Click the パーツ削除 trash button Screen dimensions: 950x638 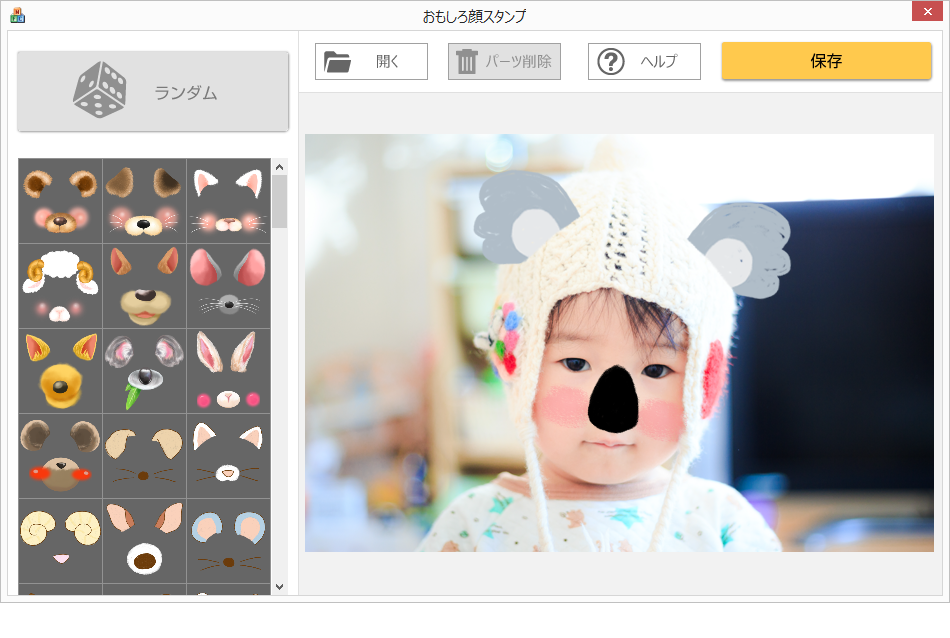504,62
